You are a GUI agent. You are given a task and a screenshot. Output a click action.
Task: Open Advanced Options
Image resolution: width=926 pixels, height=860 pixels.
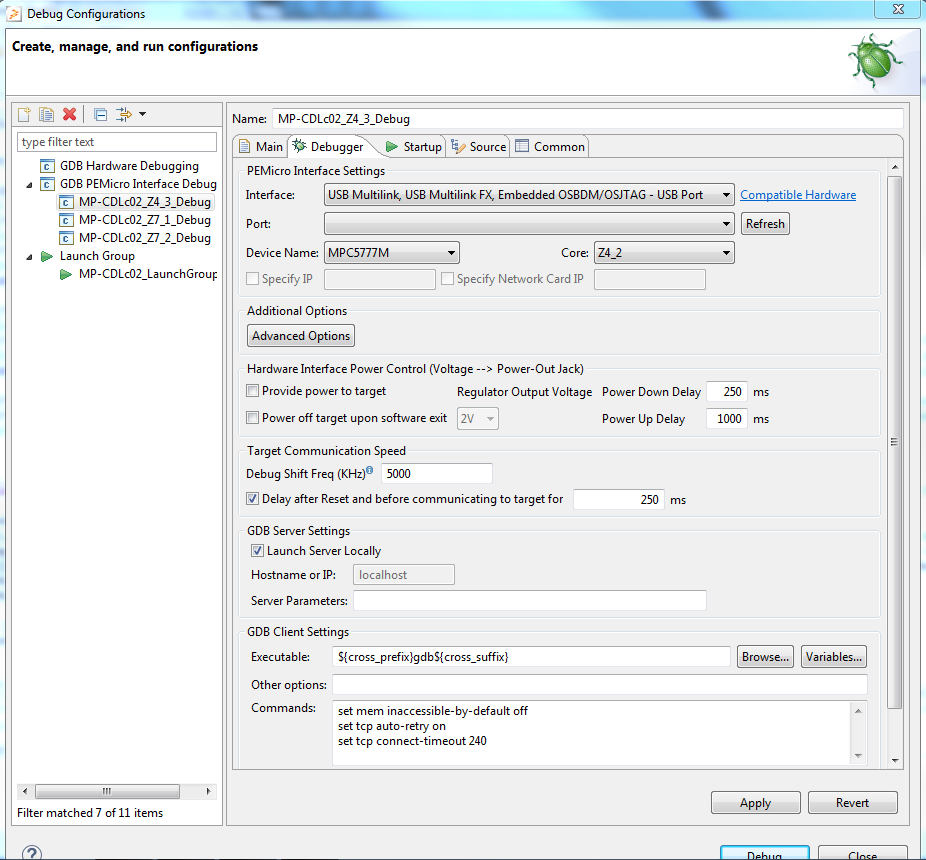(x=301, y=335)
